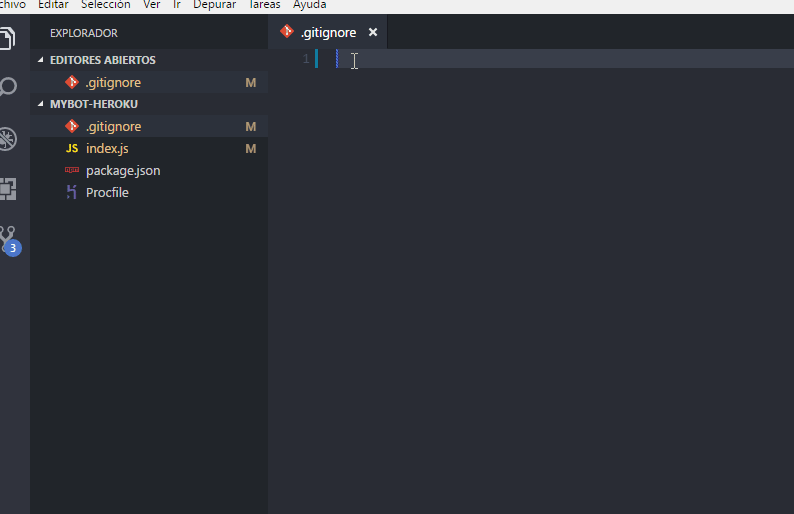Open the Ayuda menu
794x514 pixels.
tap(309, 5)
